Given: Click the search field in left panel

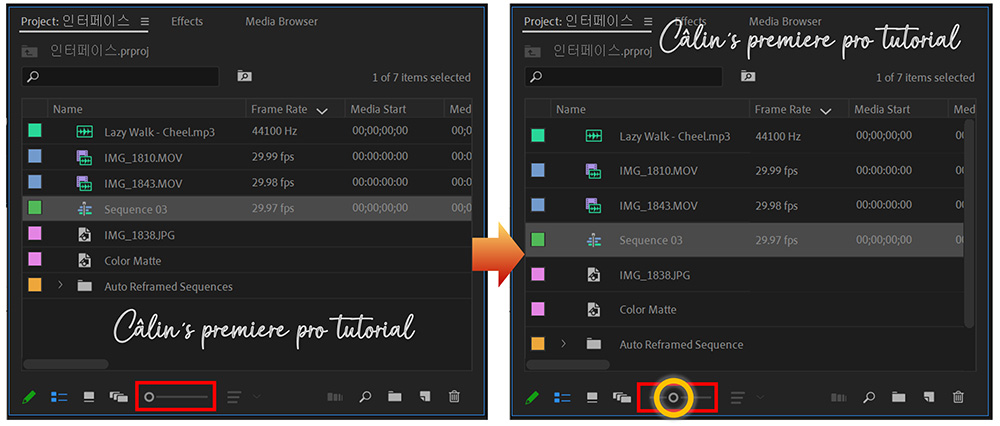Looking at the screenshot, I should pos(120,77).
